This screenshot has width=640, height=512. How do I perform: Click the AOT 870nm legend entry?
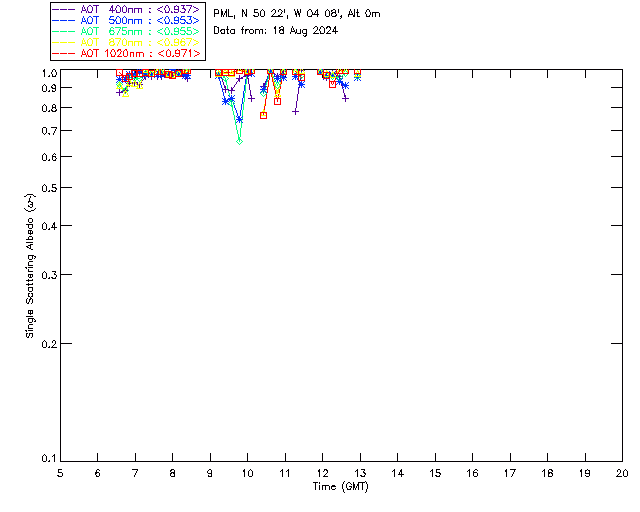tap(126, 42)
